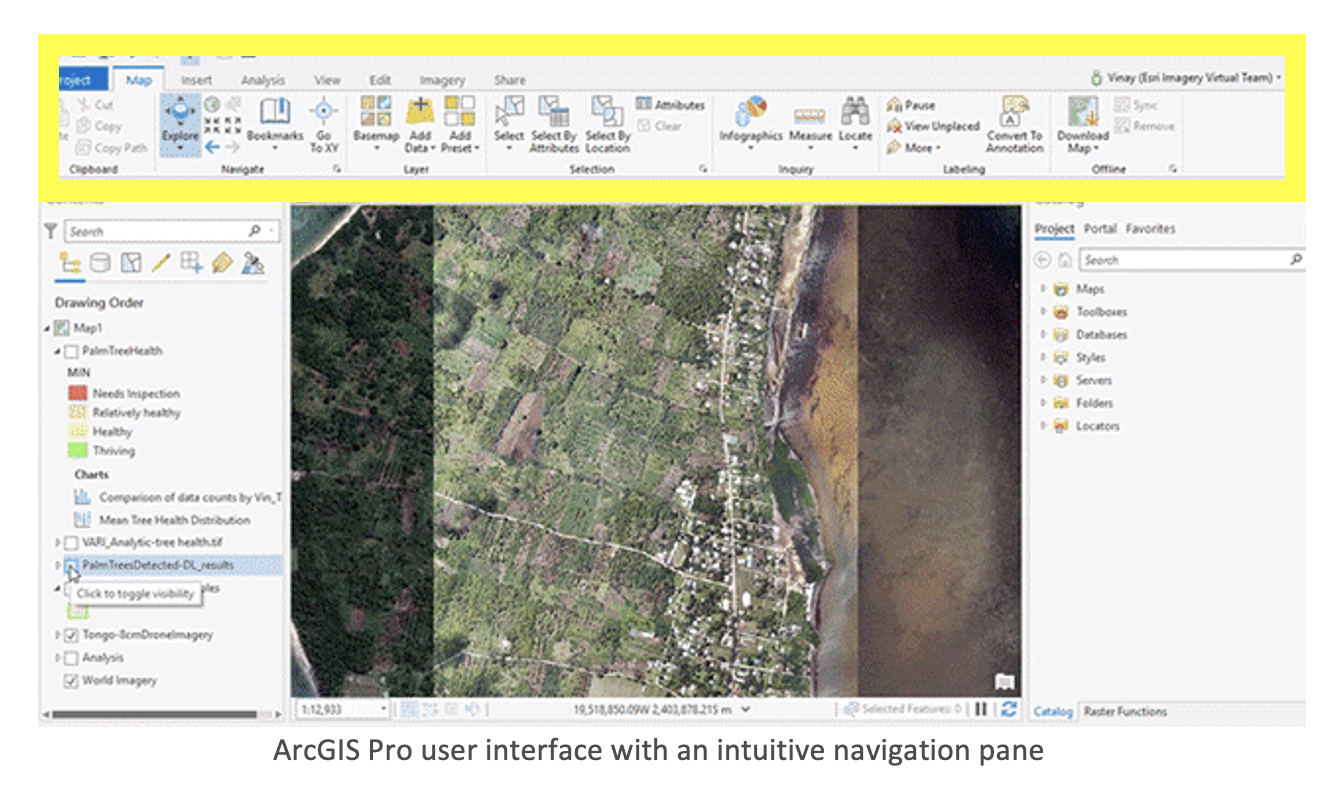Switch to the Analysis ribbon tab

click(x=263, y=80)
